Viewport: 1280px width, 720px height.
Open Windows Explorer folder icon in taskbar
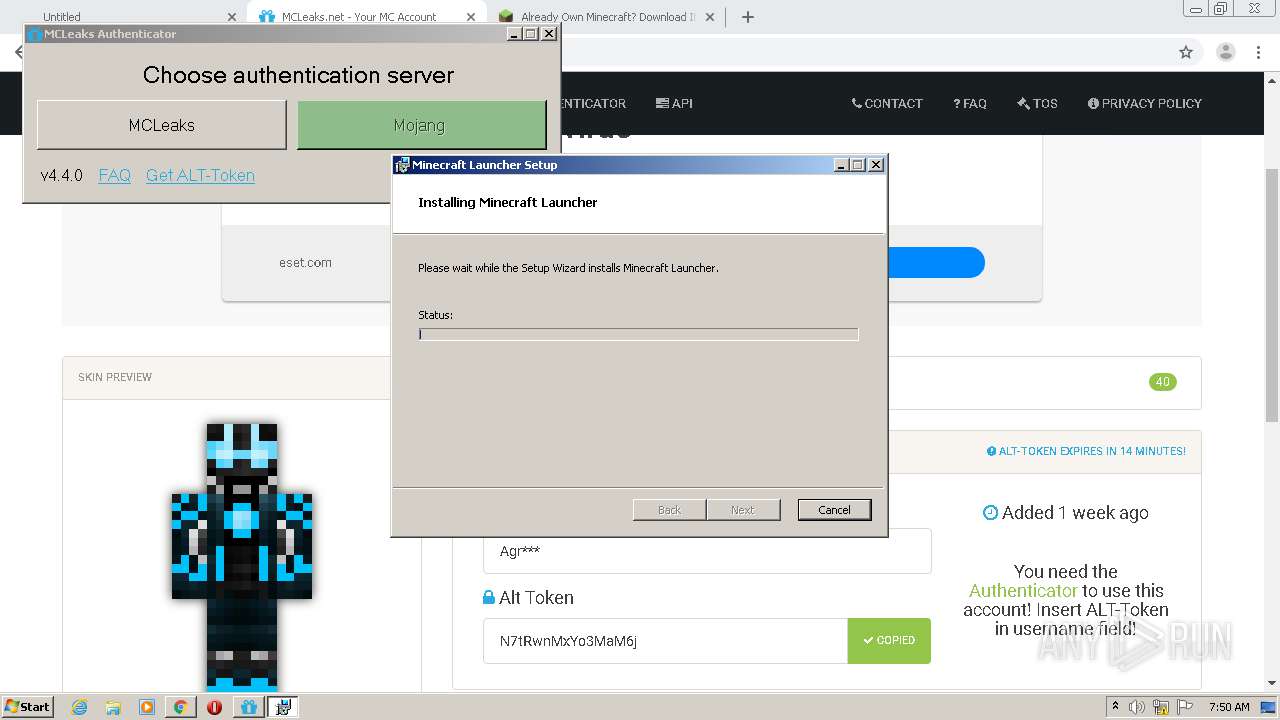(113, 707)
